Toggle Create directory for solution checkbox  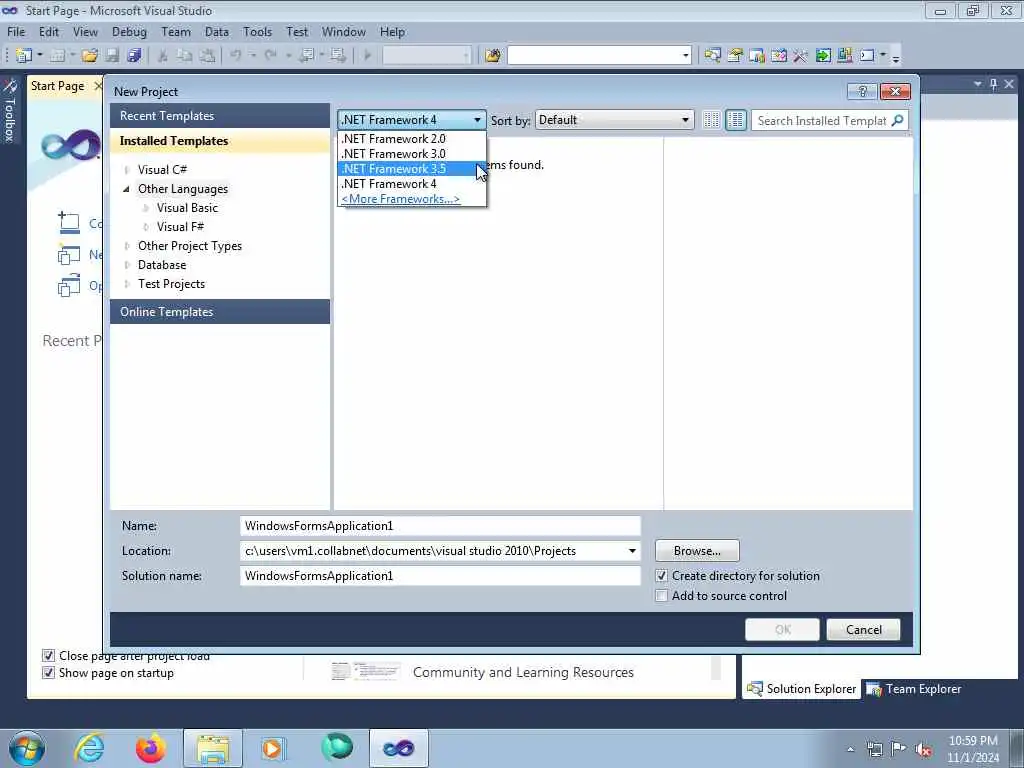pos(662,576)
